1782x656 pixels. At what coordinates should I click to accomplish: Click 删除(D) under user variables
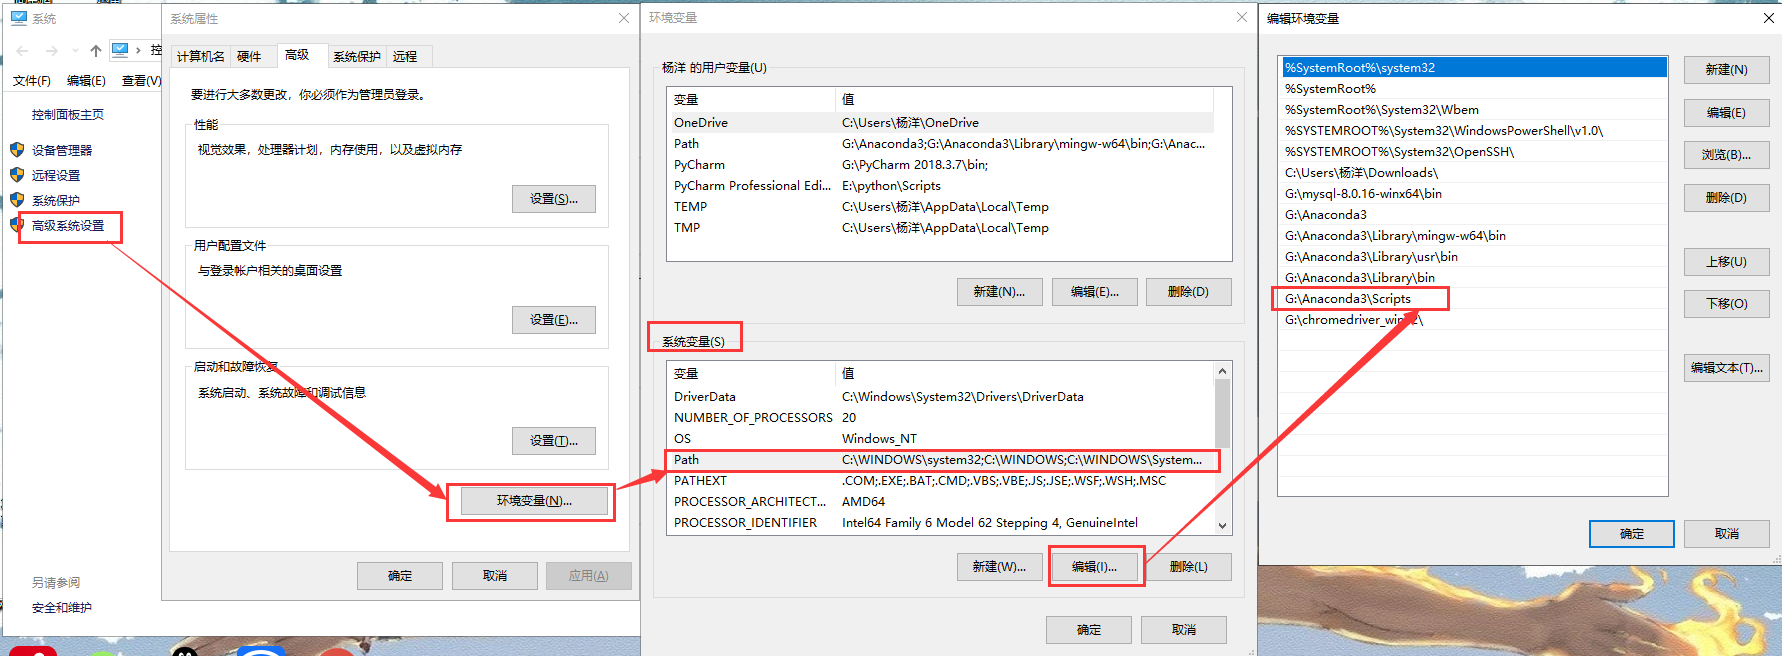click(1188, 292)
